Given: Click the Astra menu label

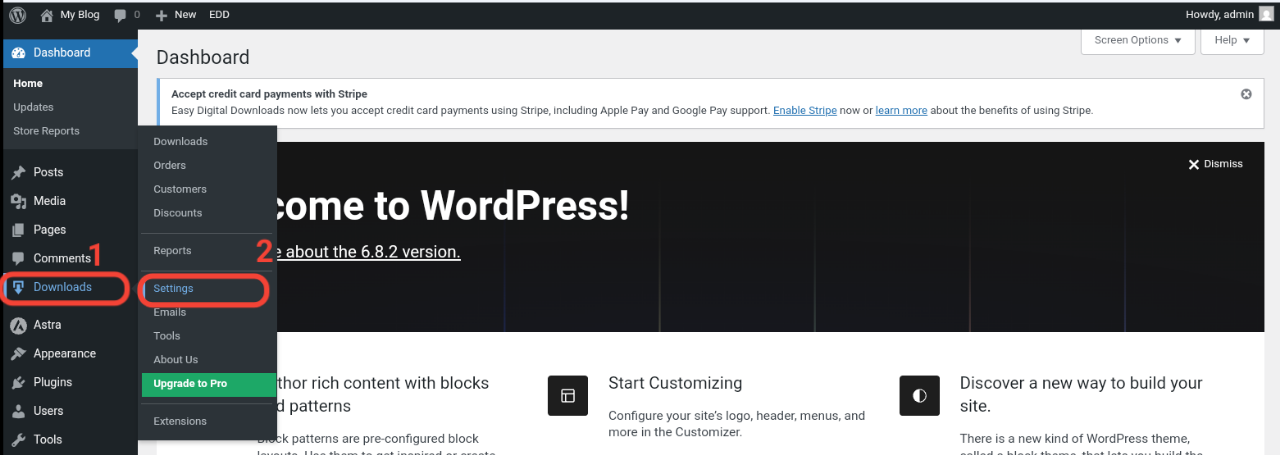Looking at the screenshot, I should (x=47, y=325).
